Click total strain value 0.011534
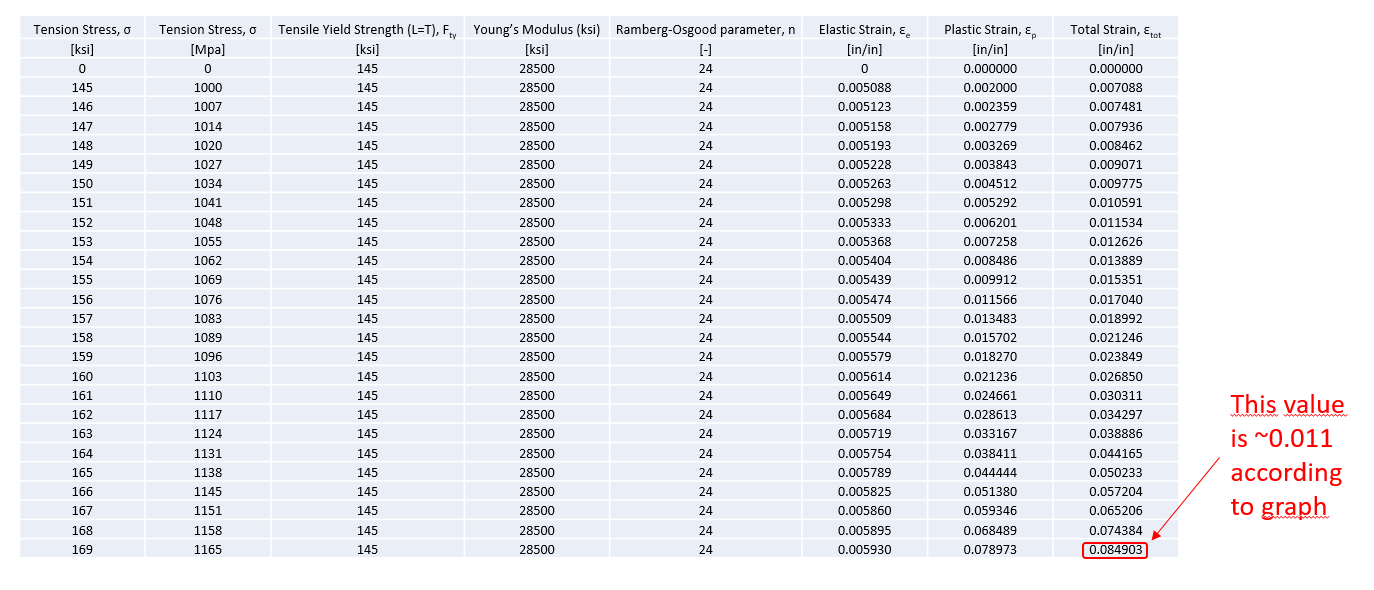1374x590 pixels. [x=1115, y=222]
